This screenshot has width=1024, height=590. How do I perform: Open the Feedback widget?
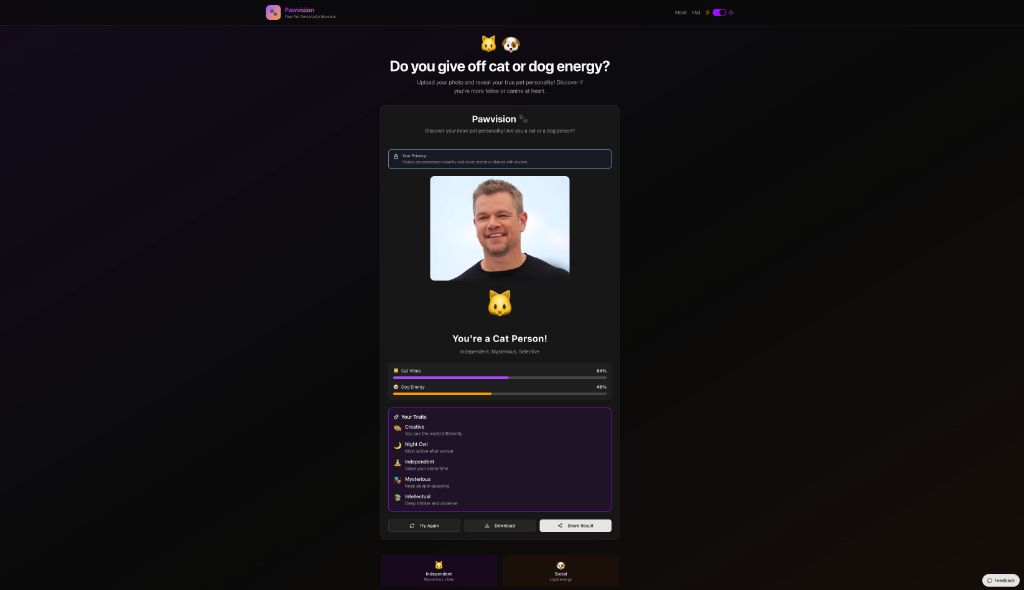click(1000, 580)
